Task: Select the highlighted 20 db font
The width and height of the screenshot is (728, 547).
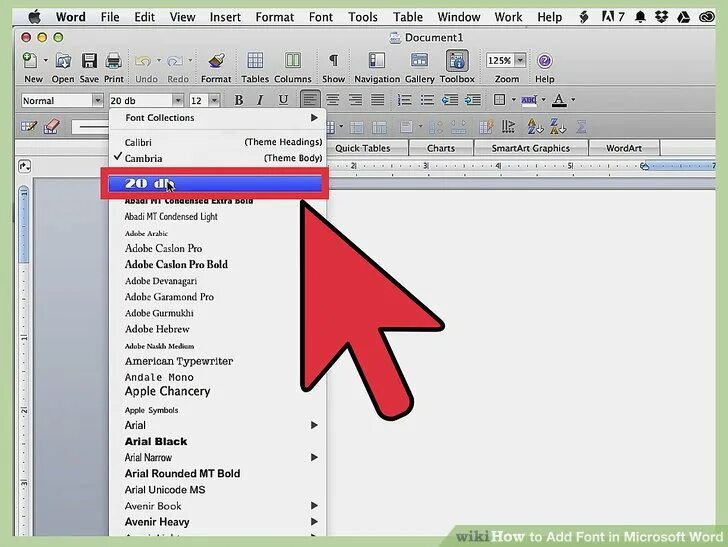Action: point(215,183)
